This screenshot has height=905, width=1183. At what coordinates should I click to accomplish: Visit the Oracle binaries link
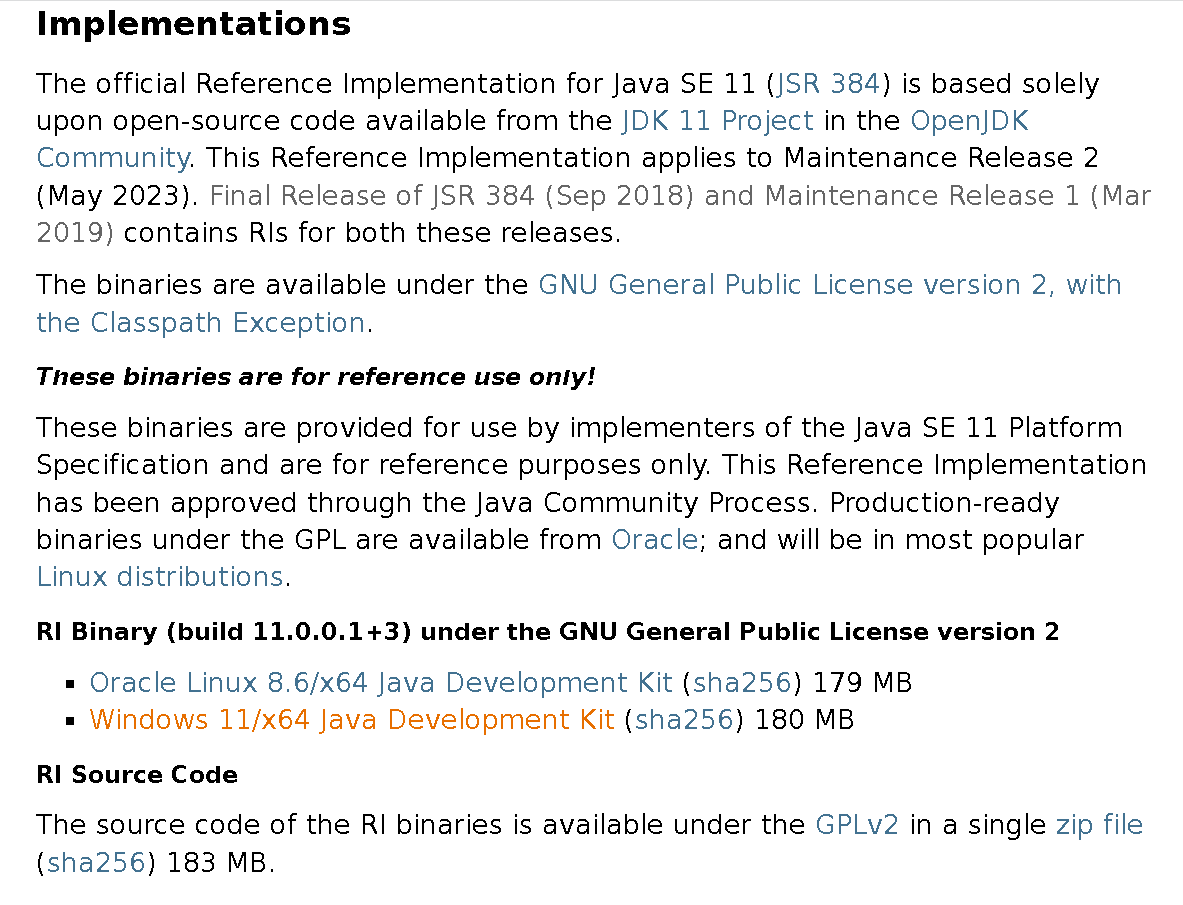(x=655, y=540)
